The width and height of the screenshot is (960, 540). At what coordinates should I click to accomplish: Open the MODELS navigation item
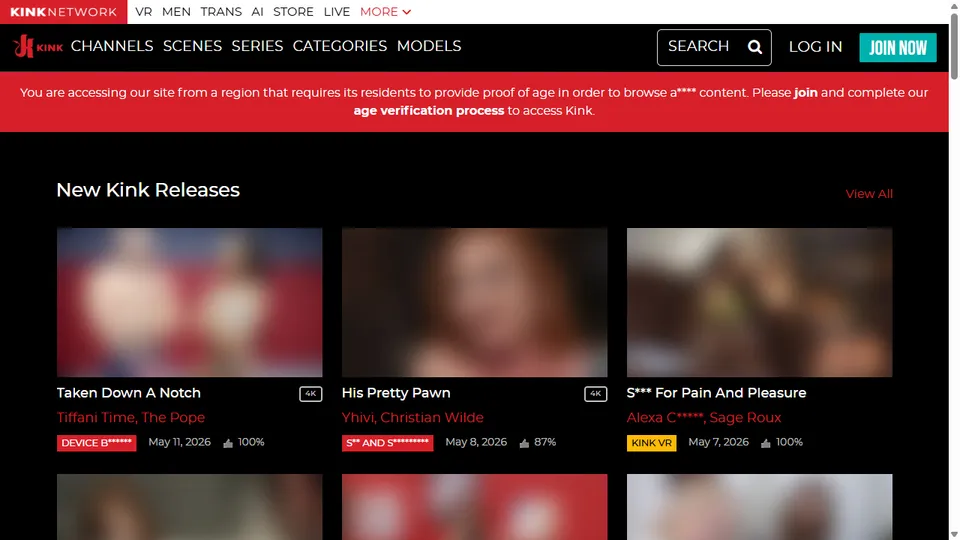point(429,46)
